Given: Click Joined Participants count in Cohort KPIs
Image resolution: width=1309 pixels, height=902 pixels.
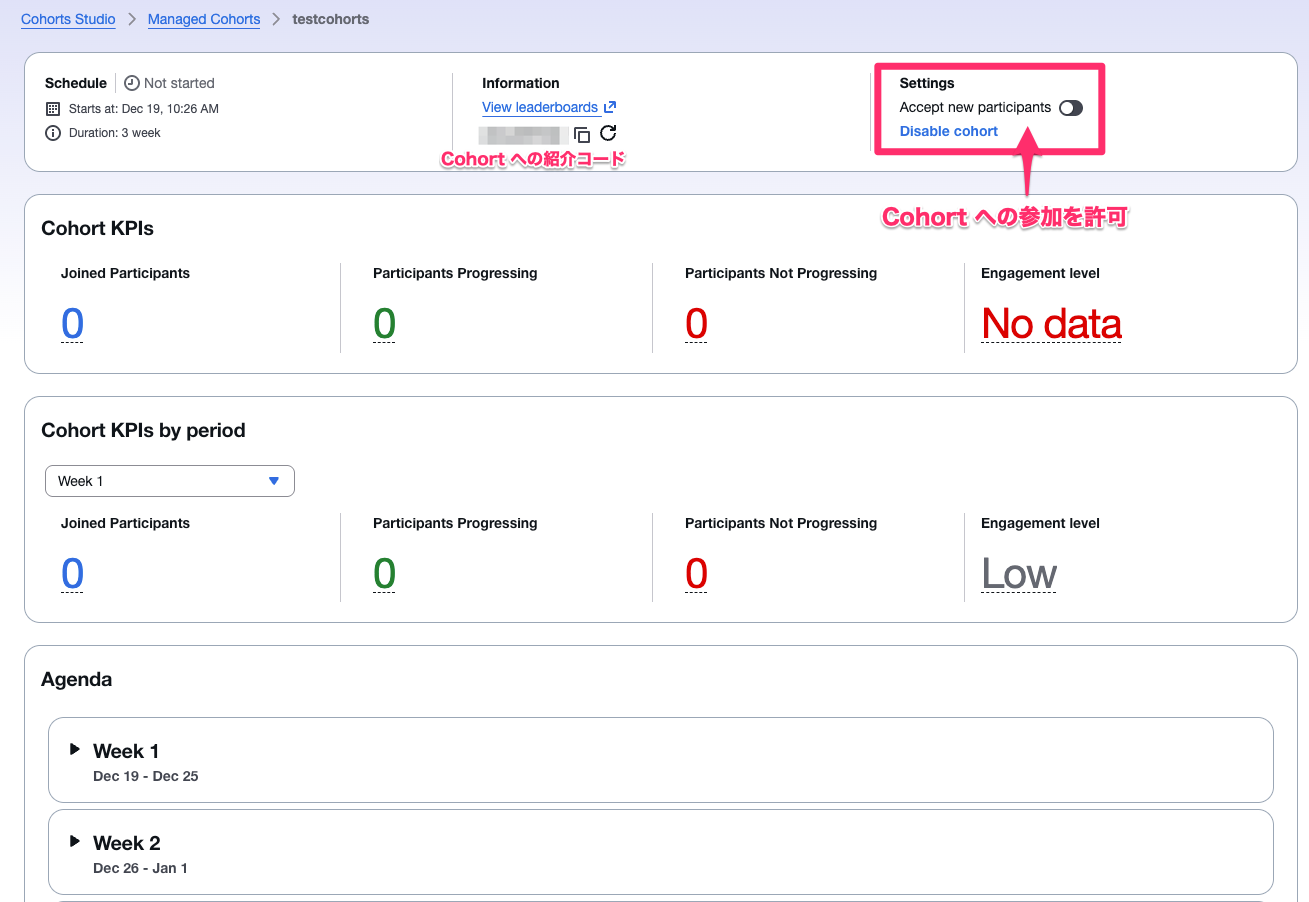Looking at the screenshot, I should tap(72, 324).
